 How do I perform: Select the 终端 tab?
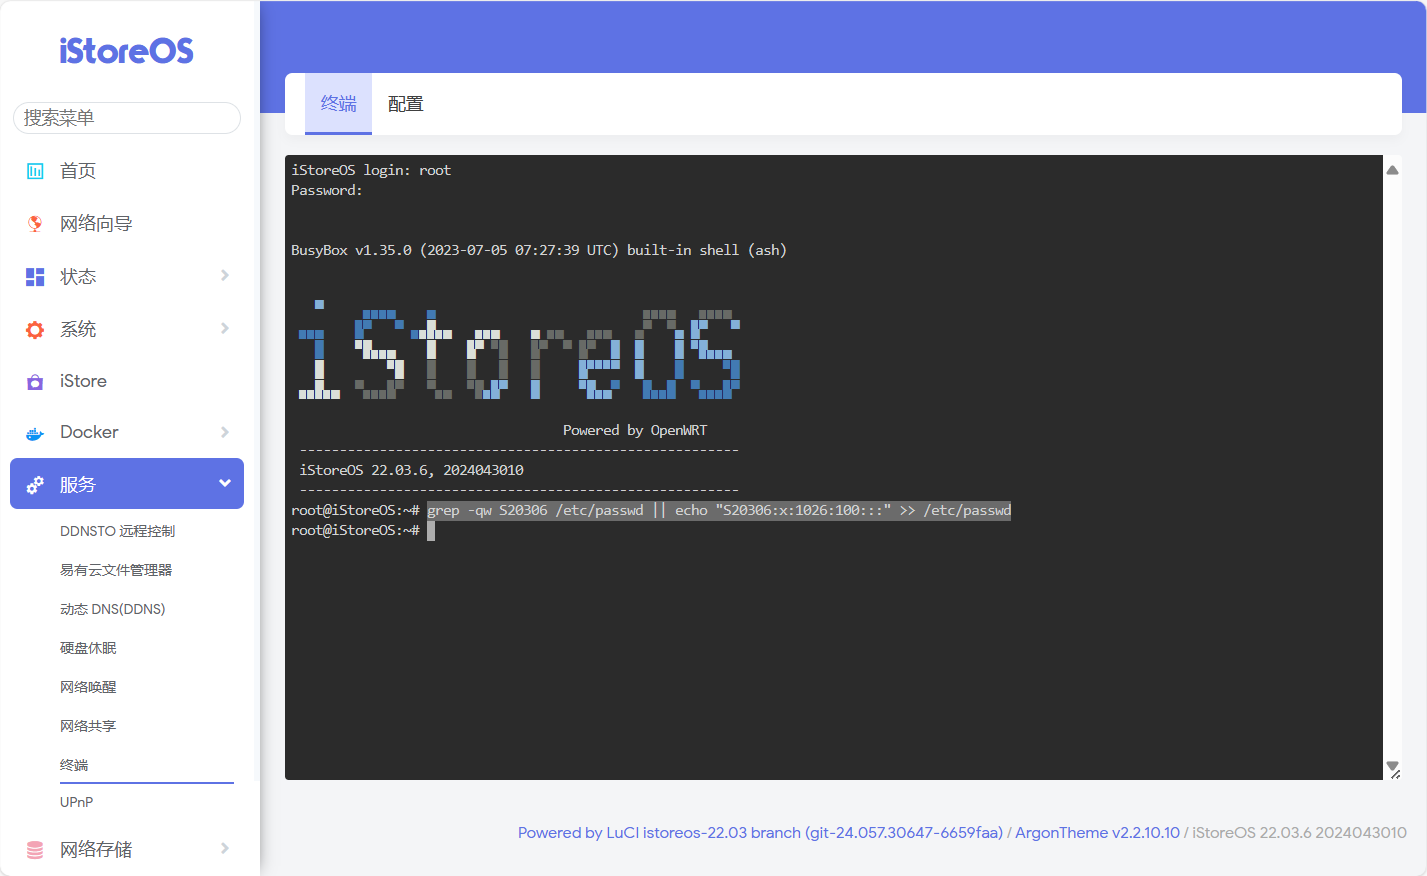[x=338, y=104]
